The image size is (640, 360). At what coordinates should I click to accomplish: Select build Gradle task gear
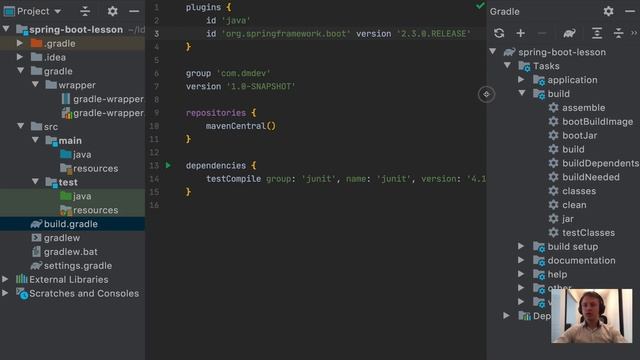(553, 149)
